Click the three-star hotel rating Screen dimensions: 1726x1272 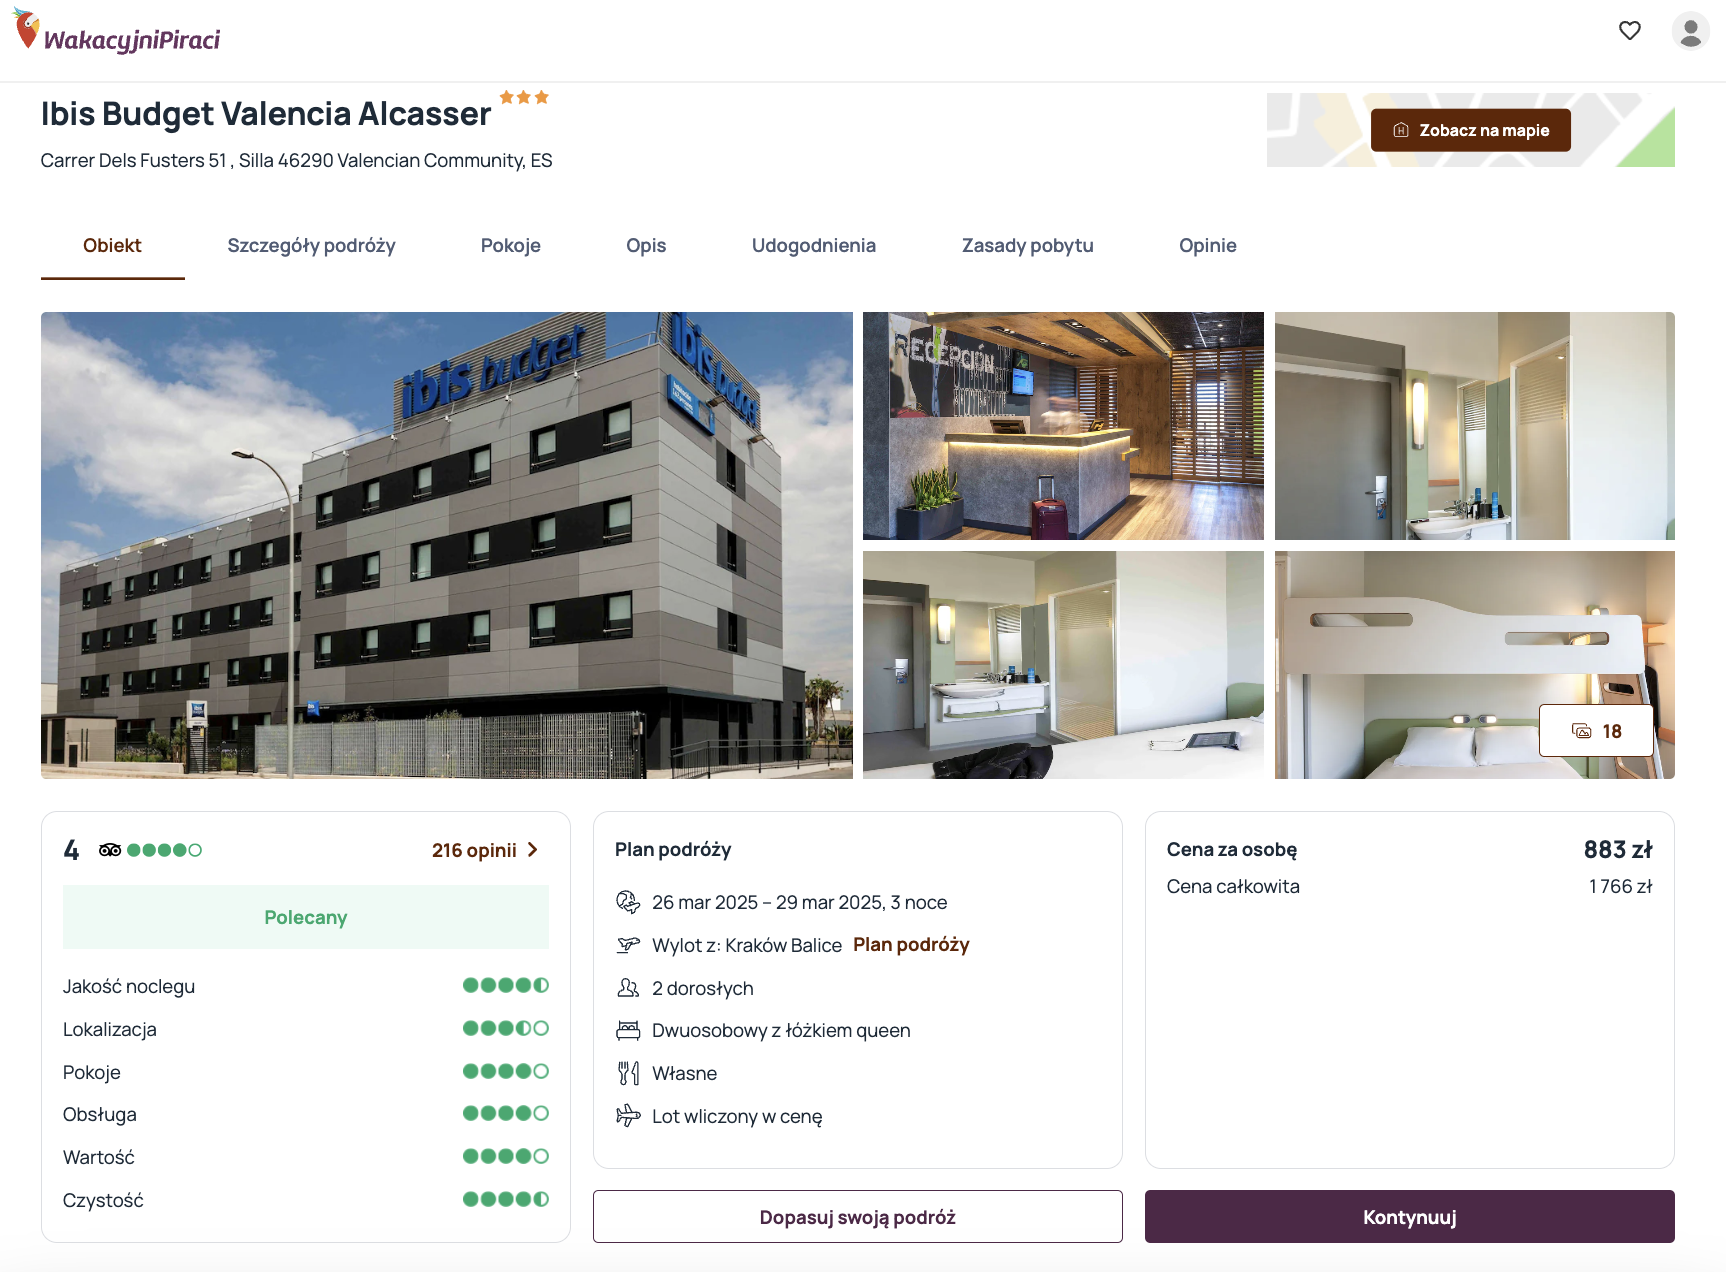(x=524, y=97)
